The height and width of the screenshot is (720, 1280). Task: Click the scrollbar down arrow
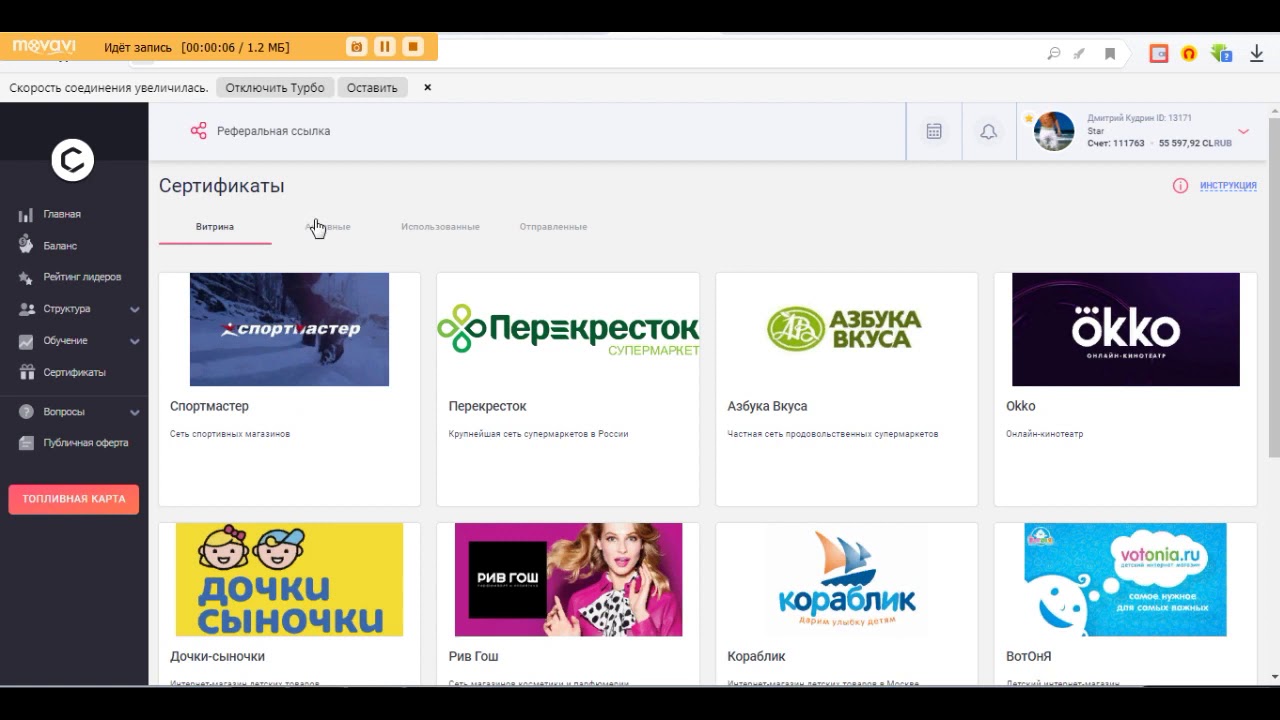(x=1273, y=677)
